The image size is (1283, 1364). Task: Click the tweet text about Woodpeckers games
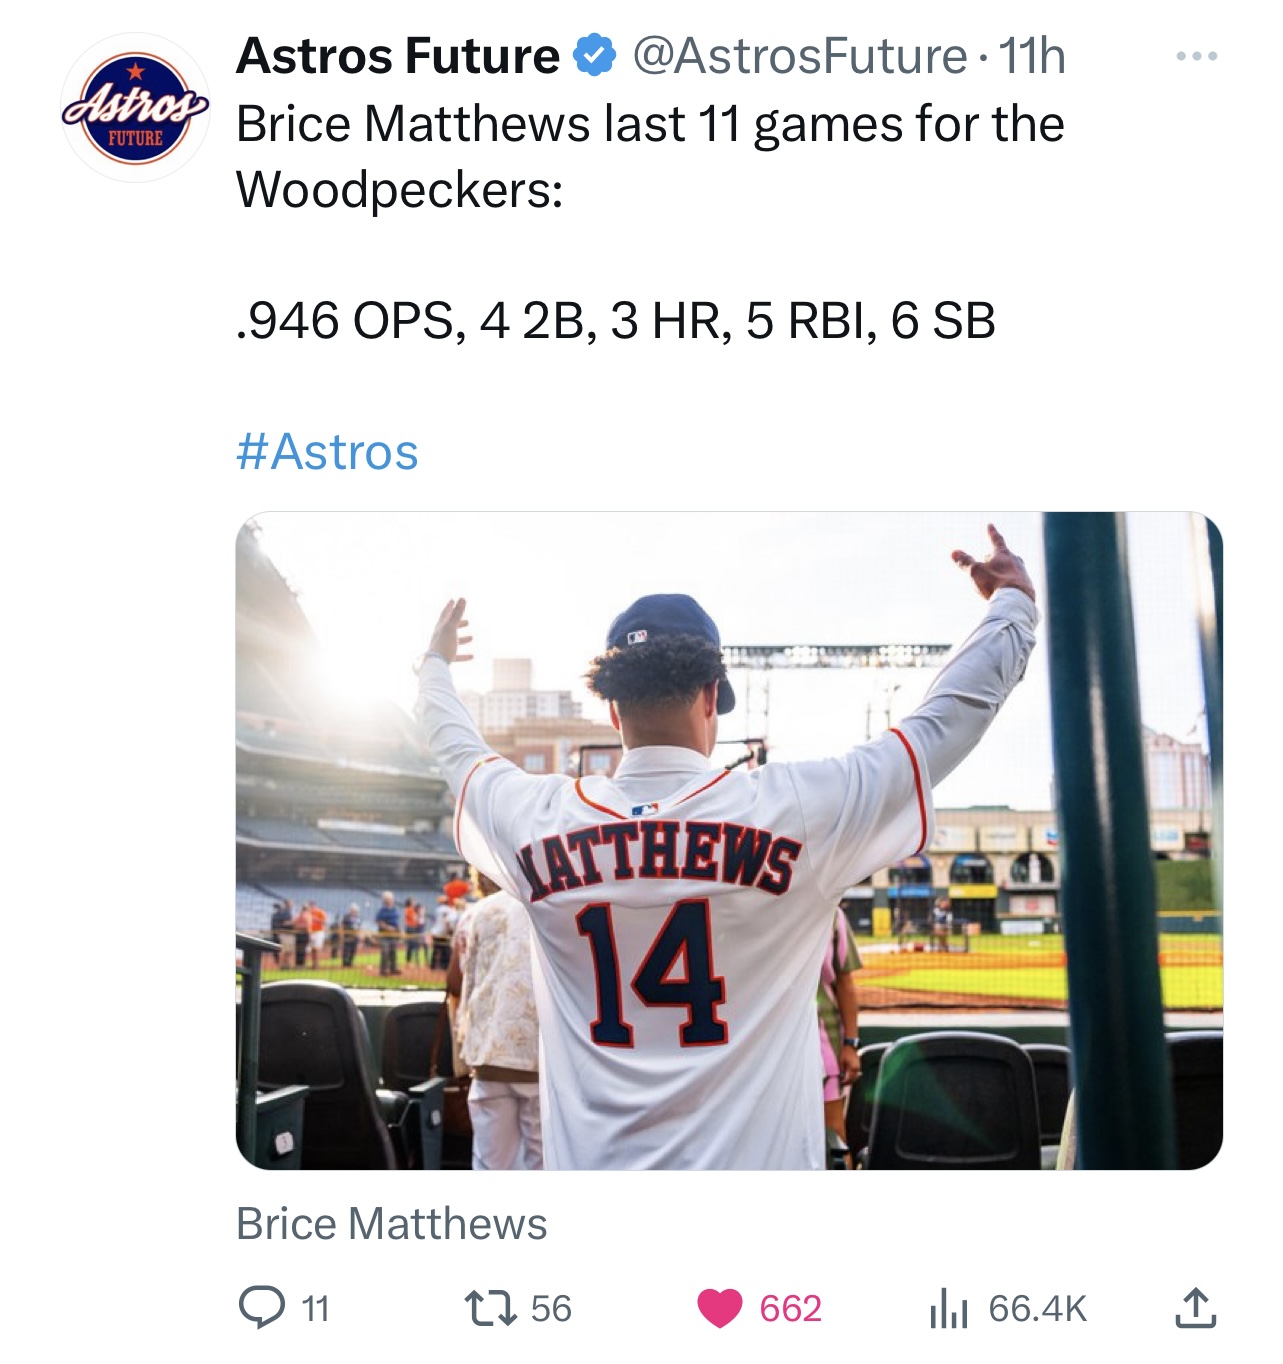point(650,156)
